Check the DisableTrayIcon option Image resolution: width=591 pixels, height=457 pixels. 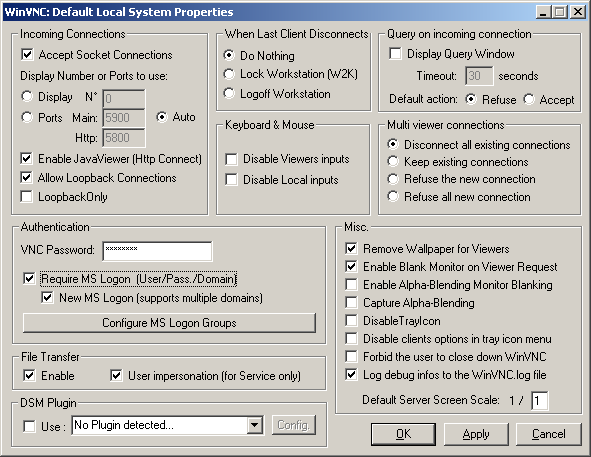[x=351, y=321]
